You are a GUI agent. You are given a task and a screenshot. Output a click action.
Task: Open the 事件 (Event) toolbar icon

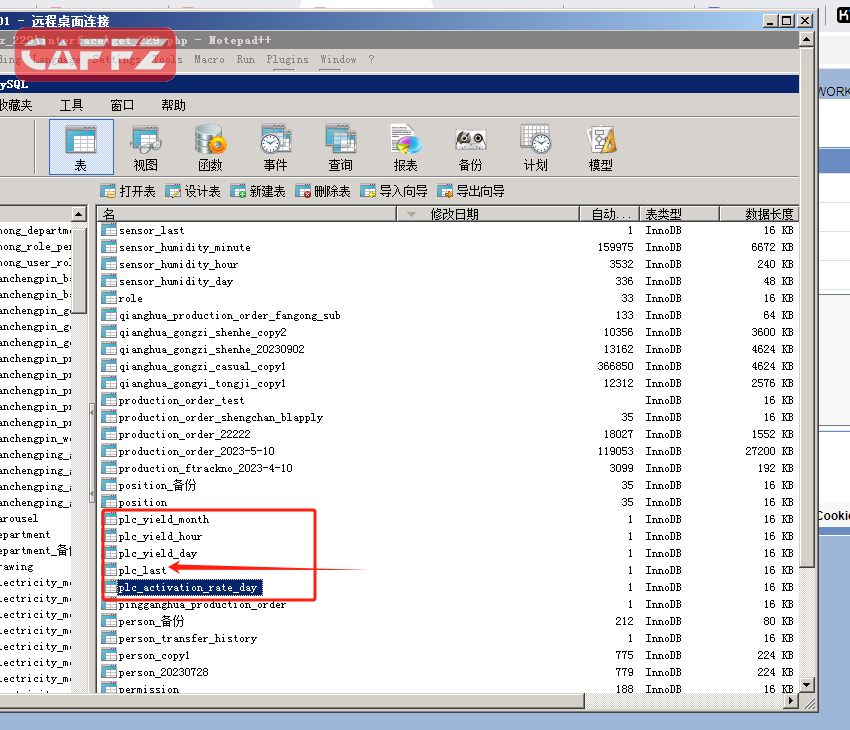275,147
